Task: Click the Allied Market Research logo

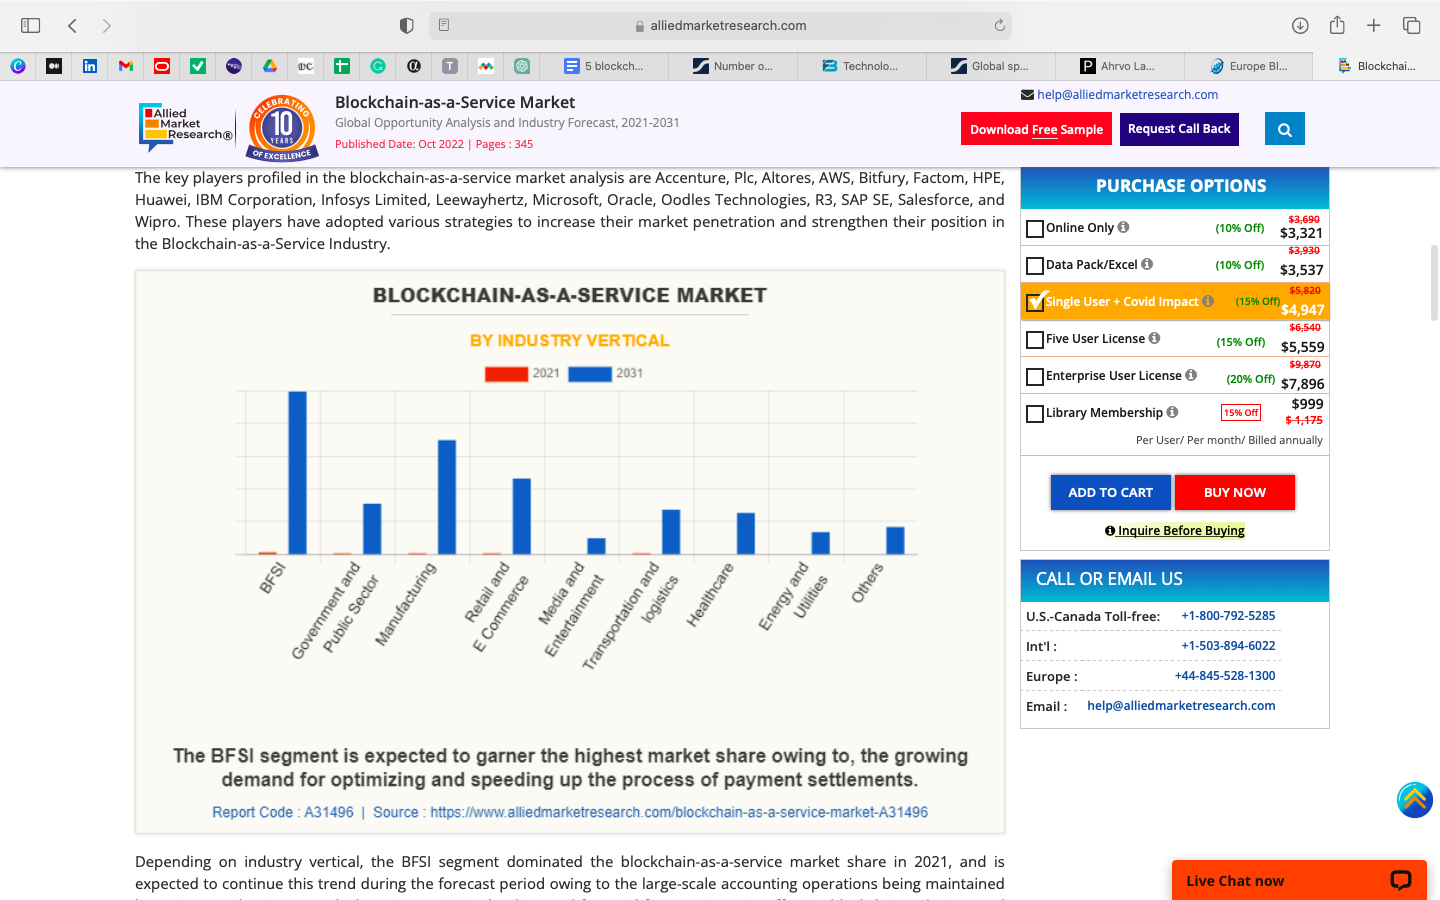Action: (x=186, y=127)
